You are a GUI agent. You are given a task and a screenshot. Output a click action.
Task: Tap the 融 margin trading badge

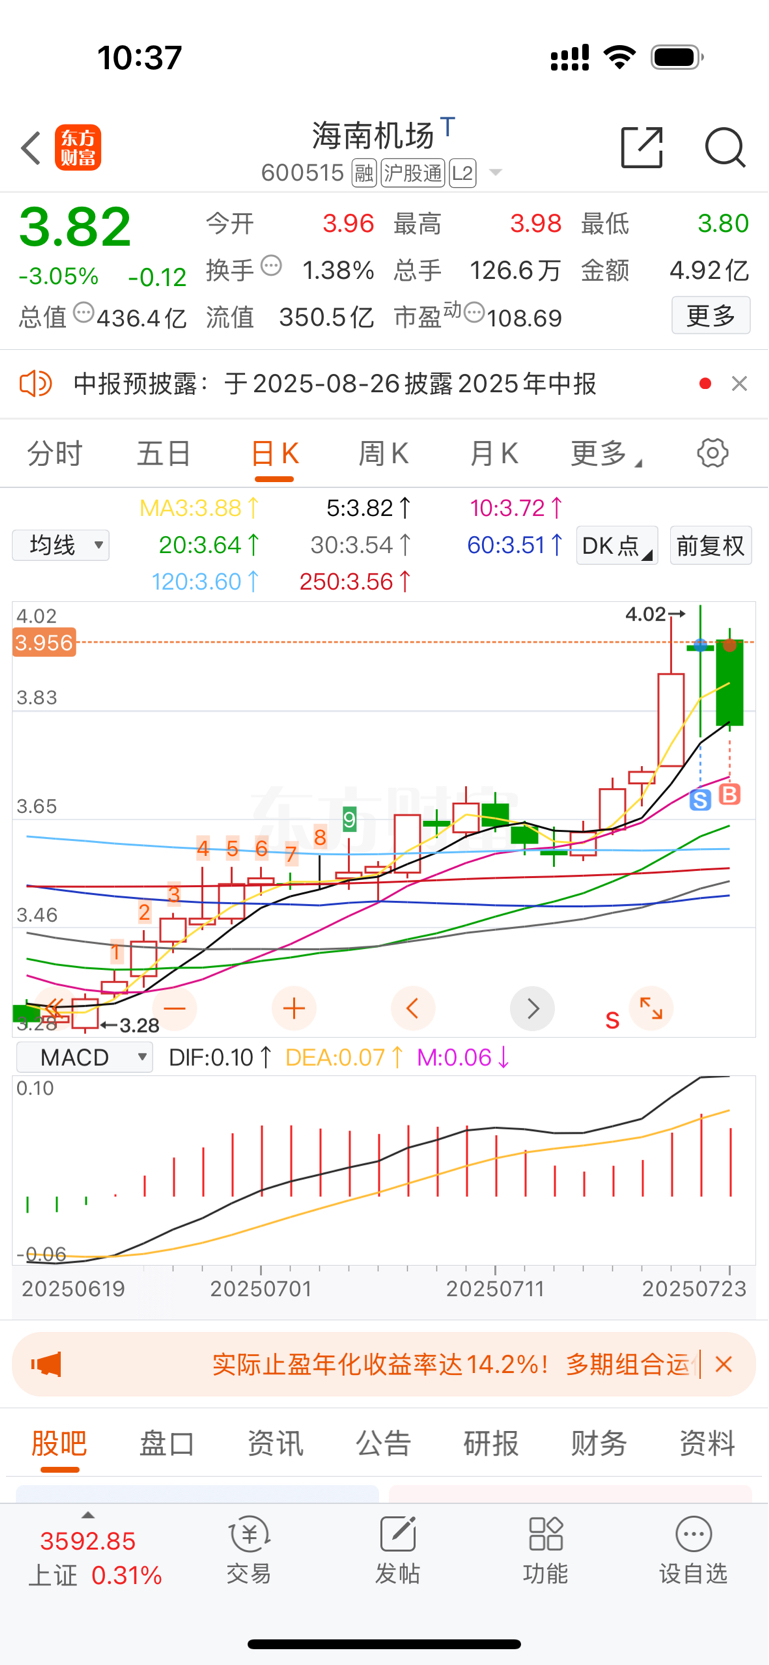364,173
